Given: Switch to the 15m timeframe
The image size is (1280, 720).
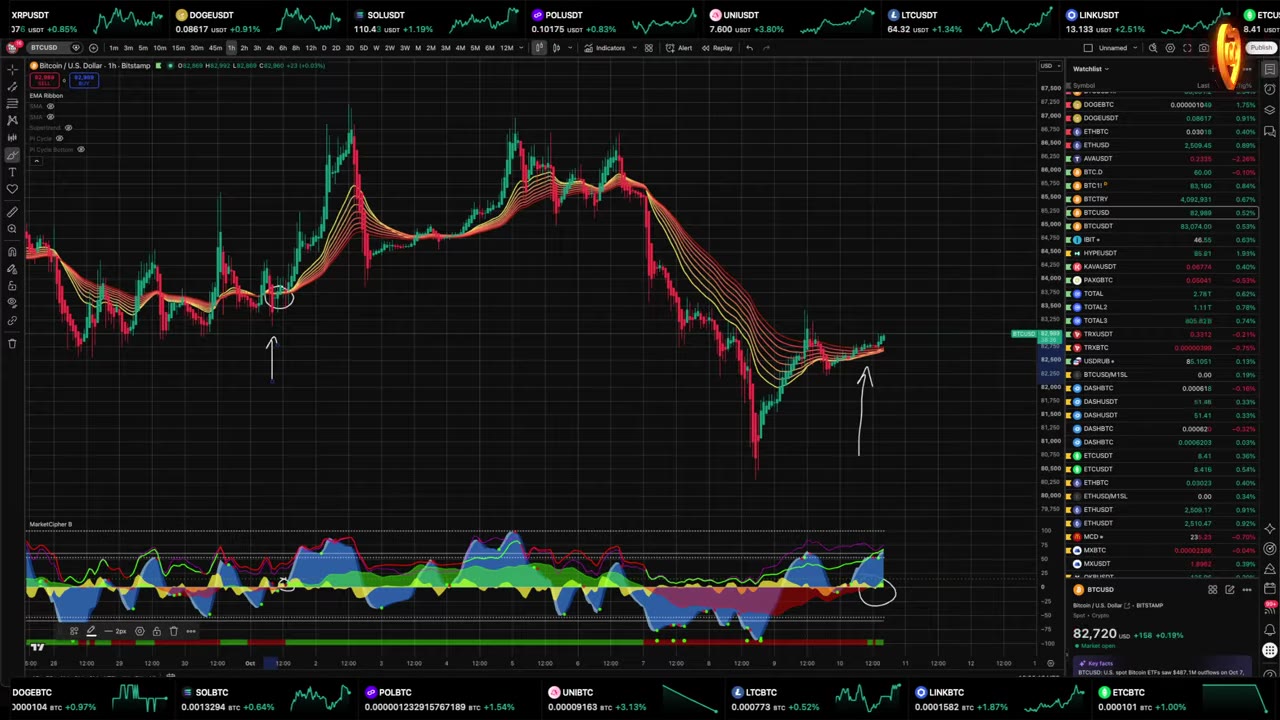Looking at the screenshot, I should tap(178, 48).
